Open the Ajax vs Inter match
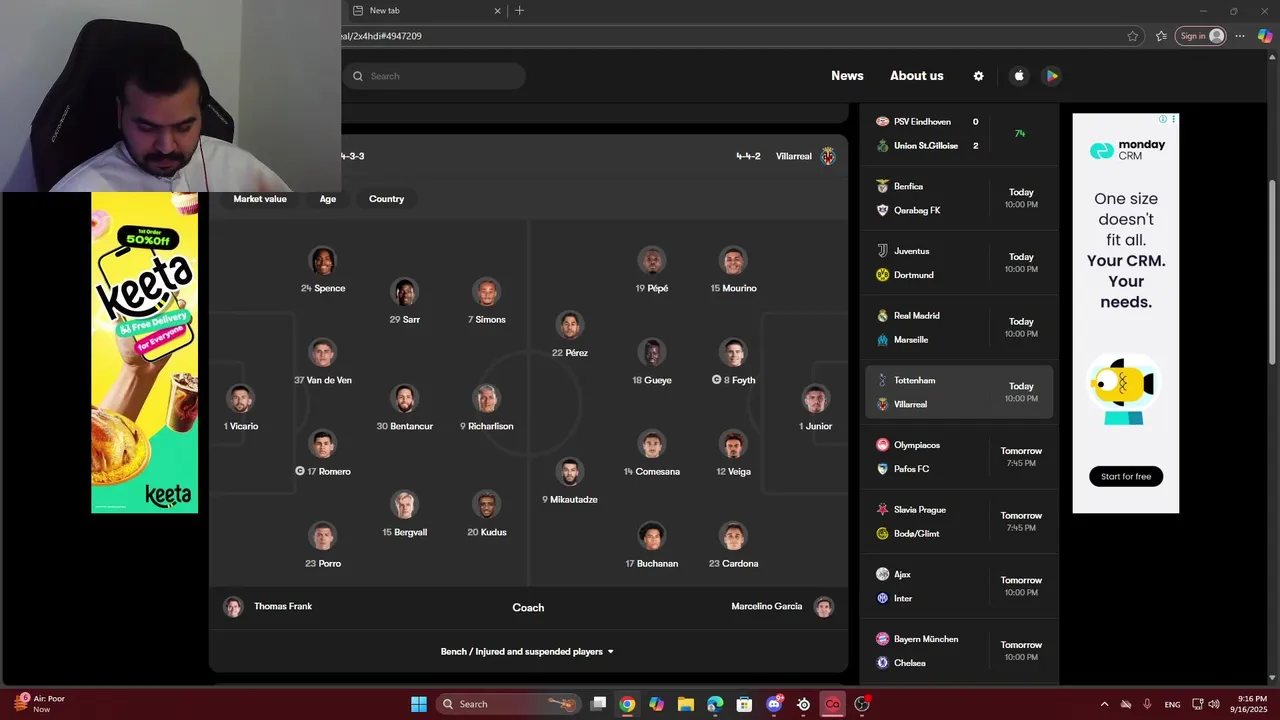Image resolution: width=1280 pixels, height=720 pixels. [959, 586]
